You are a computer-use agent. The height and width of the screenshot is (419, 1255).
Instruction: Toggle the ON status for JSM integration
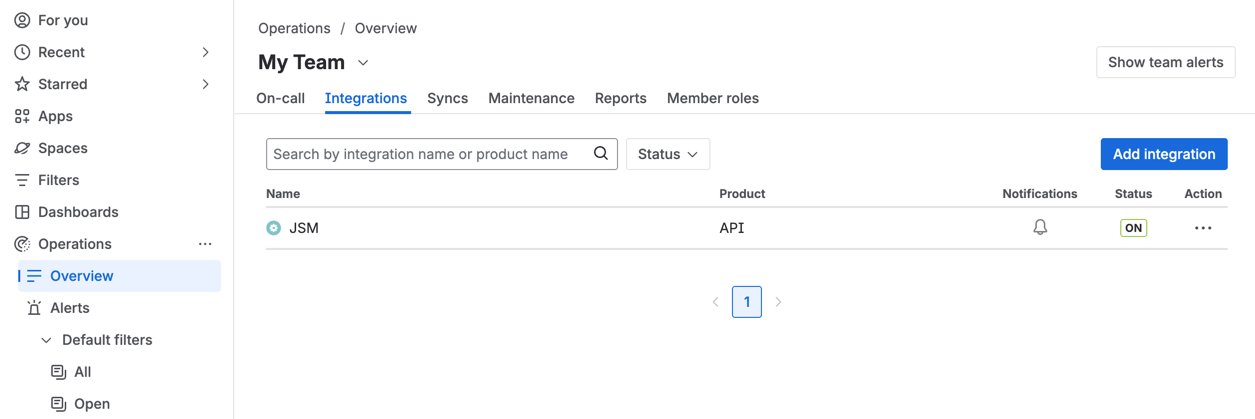[x=1133, y=228]
